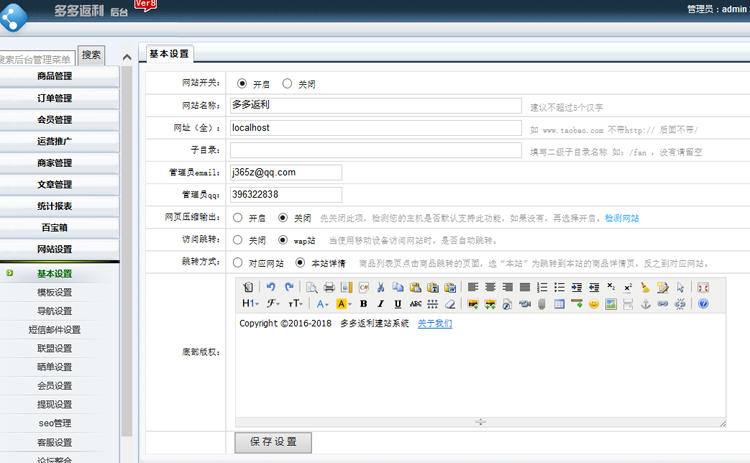The image size is (750, 463).
Task: Select 对应网站 for 跳转方式
Action: [x=238, y=262]
